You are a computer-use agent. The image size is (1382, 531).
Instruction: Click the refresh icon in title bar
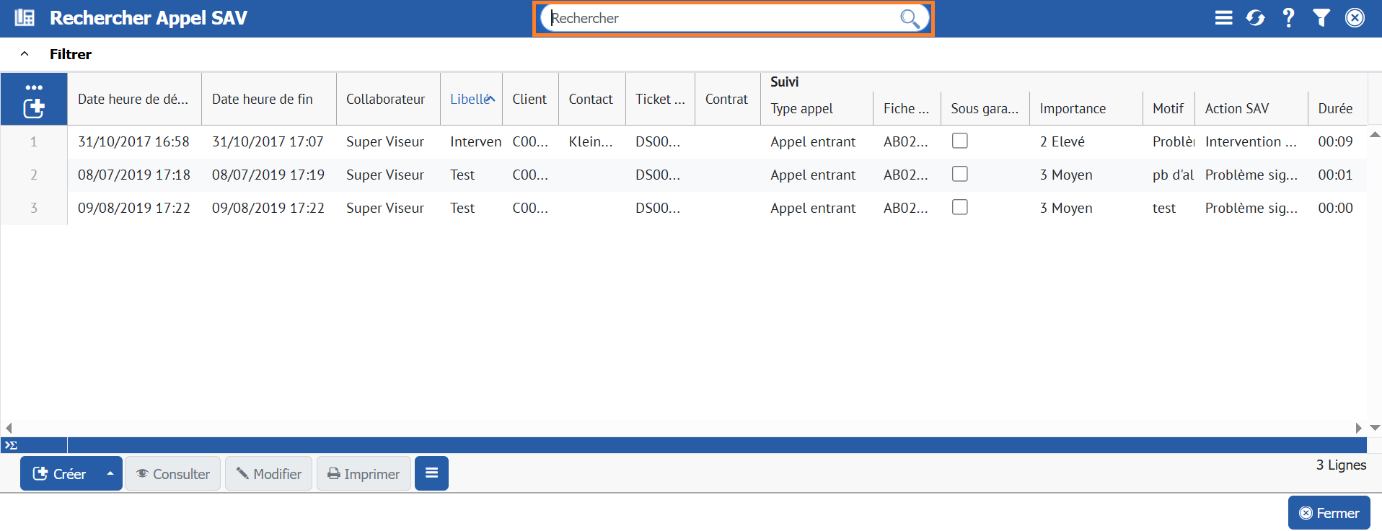(1255, 18)
